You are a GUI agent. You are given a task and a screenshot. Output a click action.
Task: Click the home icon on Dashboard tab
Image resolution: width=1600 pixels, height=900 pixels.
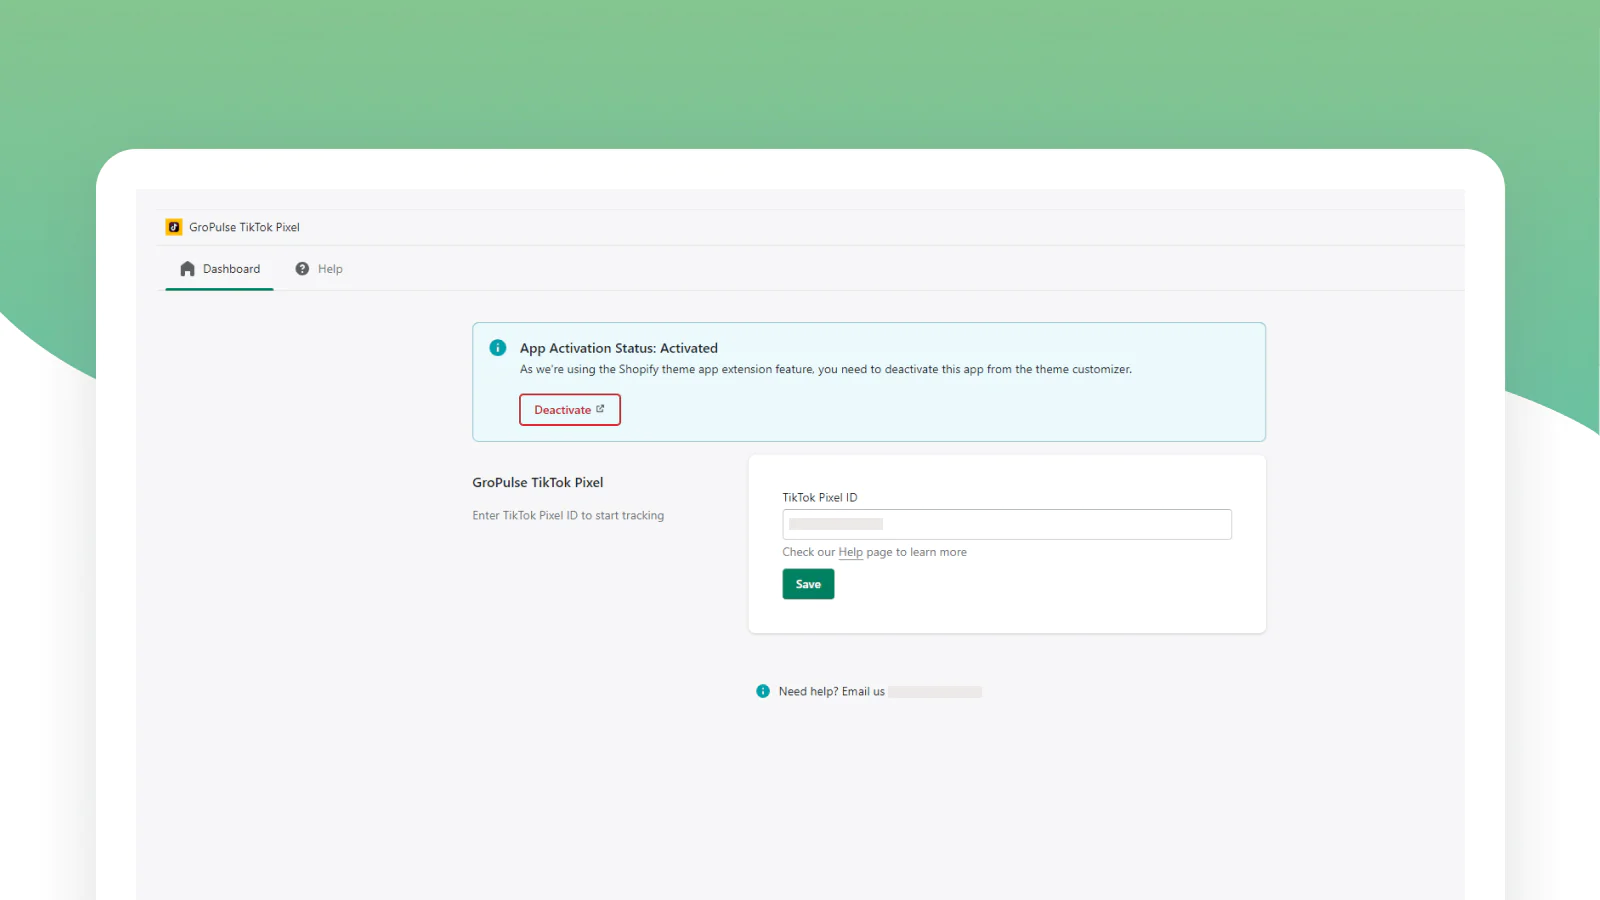(187, 269)
